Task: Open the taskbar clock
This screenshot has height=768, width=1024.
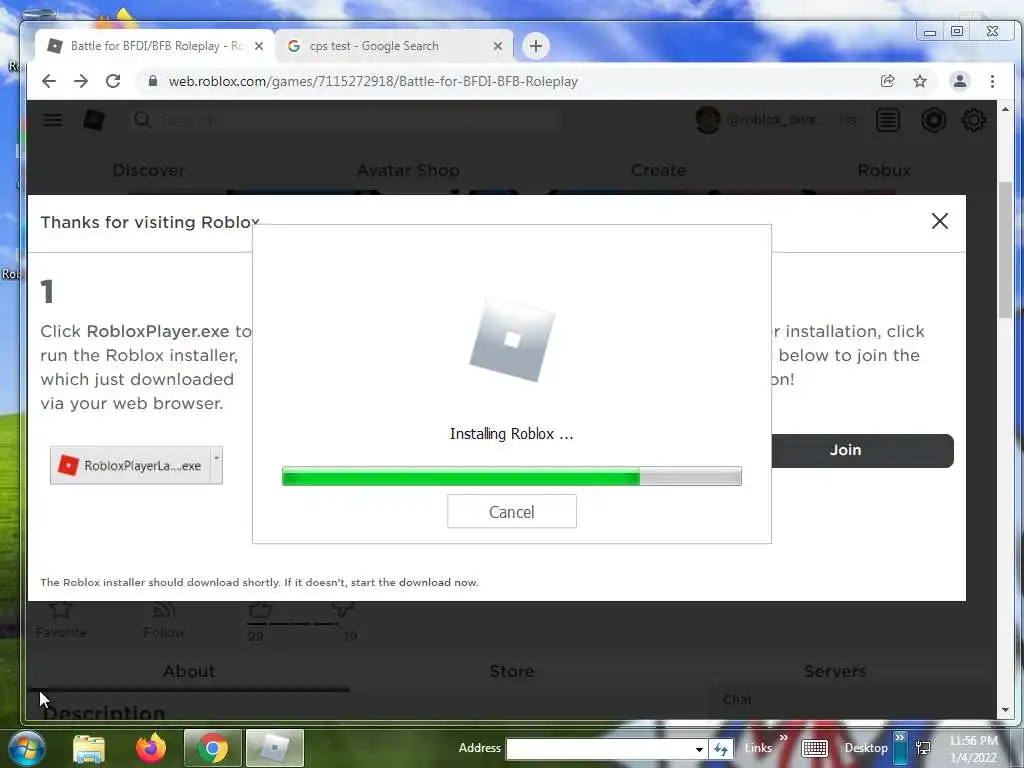Action: tap(973, 749)
